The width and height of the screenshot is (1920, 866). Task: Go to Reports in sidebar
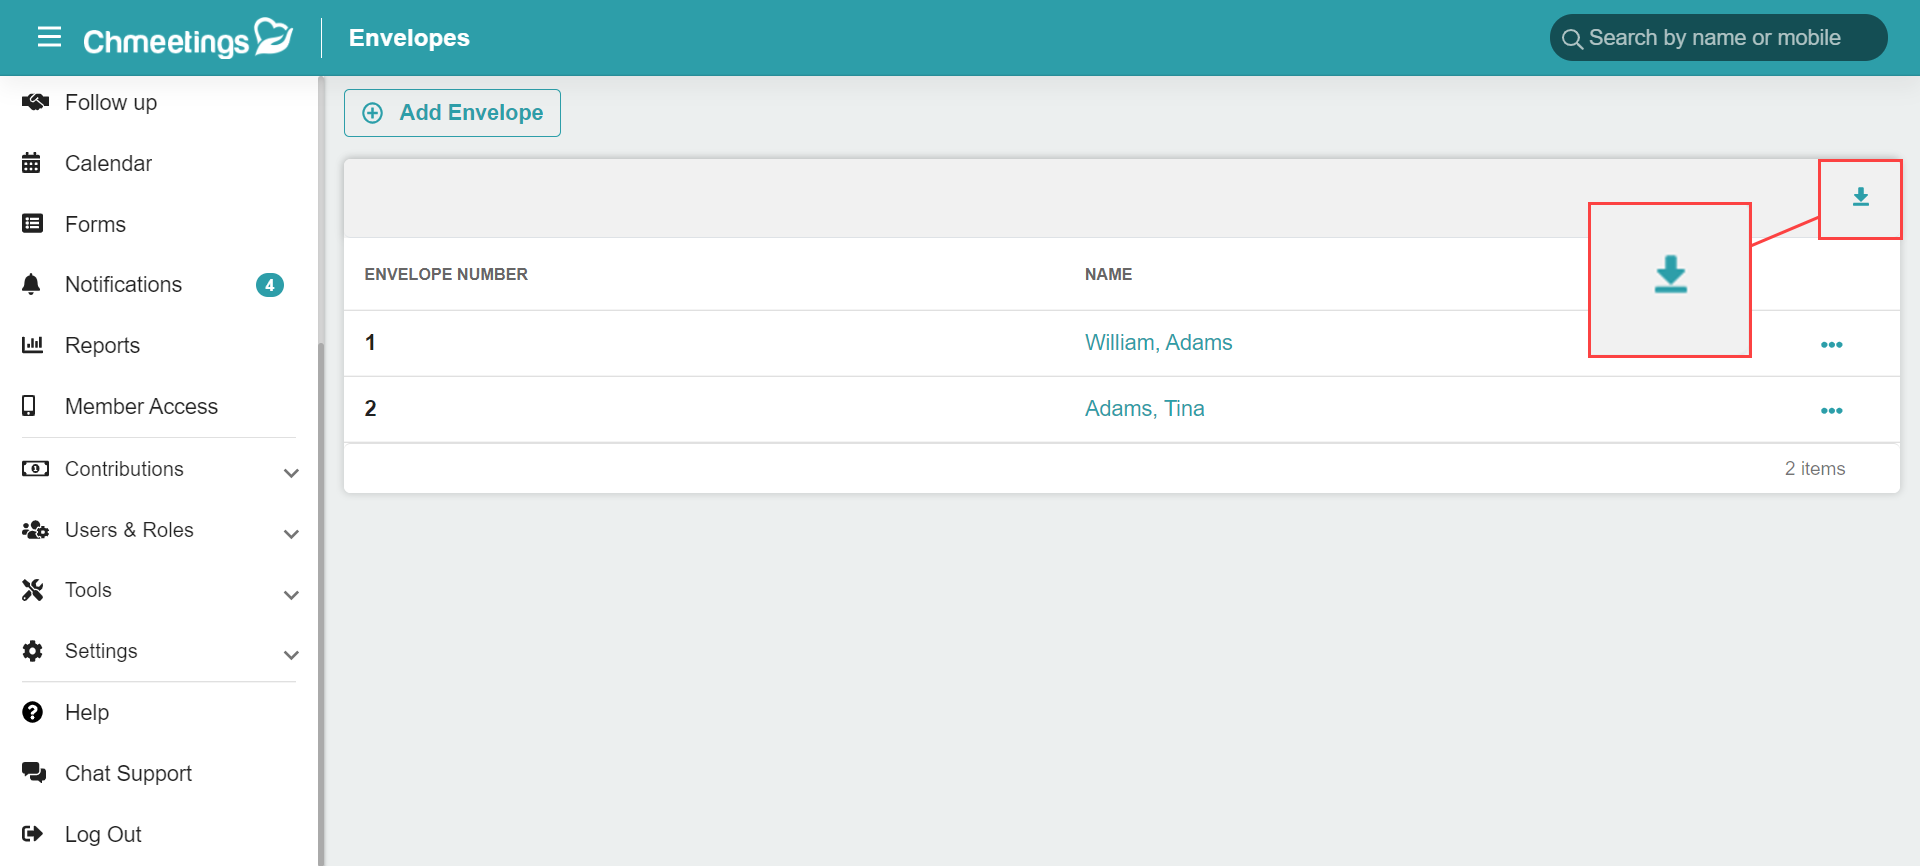(x=102, y=345)
